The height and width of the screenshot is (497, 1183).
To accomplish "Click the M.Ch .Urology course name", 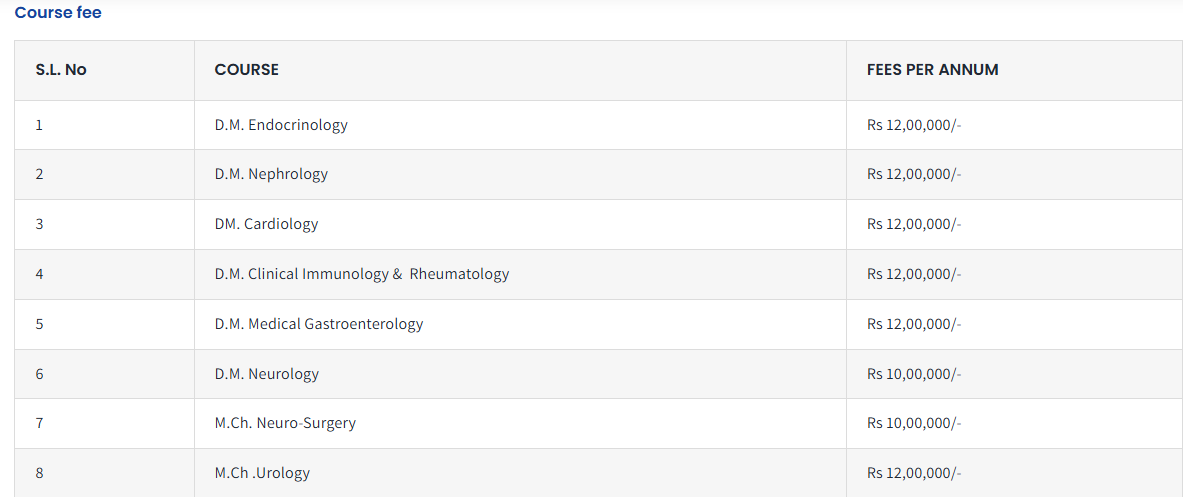I will point(262,473).
